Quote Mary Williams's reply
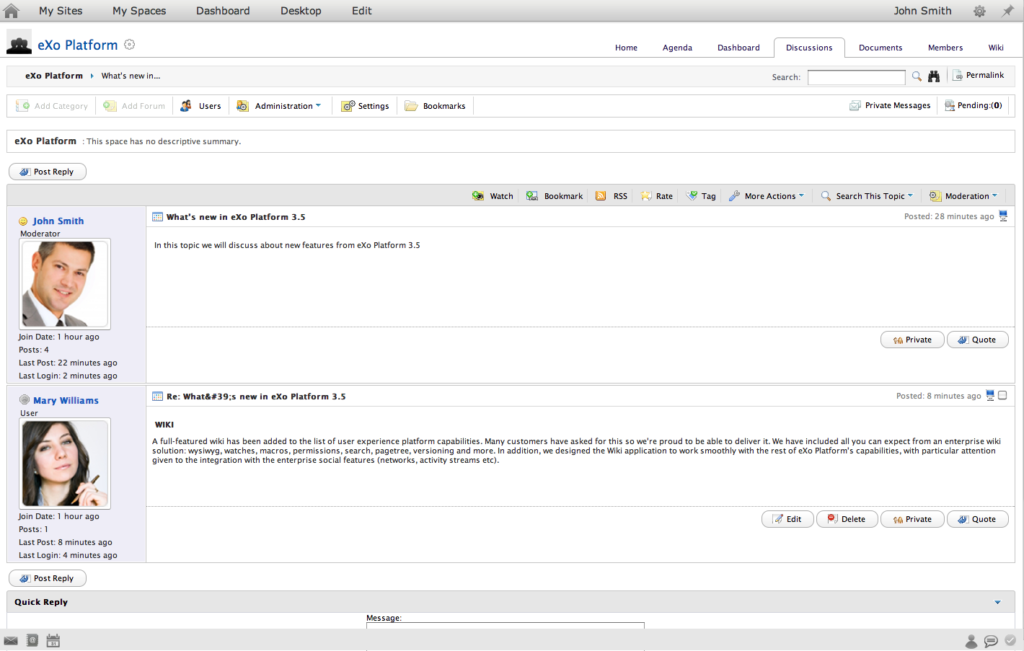Viewport: 1024px width, 651px height. click(977, 519)
